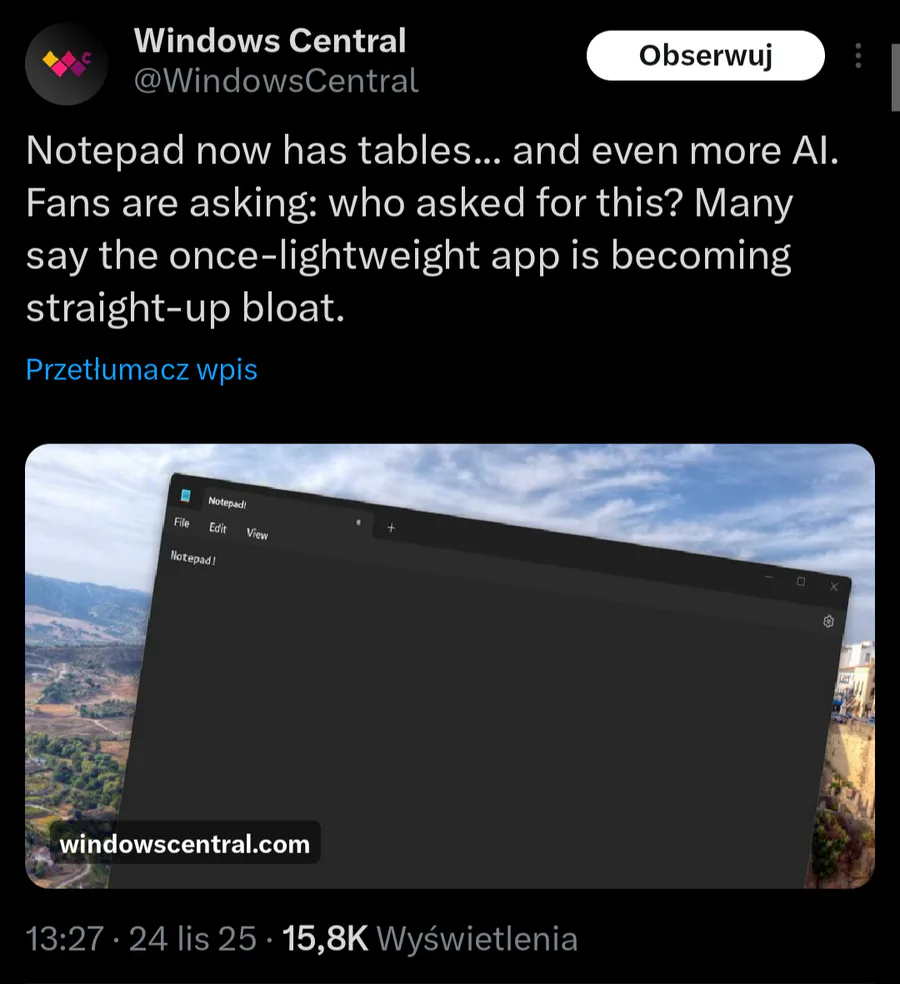Click the "Notepad!" text in the editor area
This screenshot has height=984, width=900.
(193, 557)
